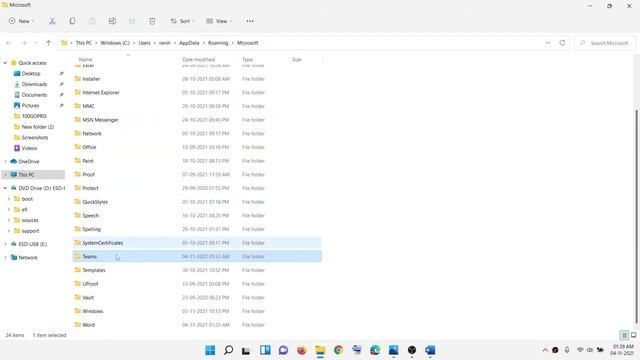Viewport: 640px width, 360px height.
Task: Open Chrome from the taskbar
Action: [338, 350]
